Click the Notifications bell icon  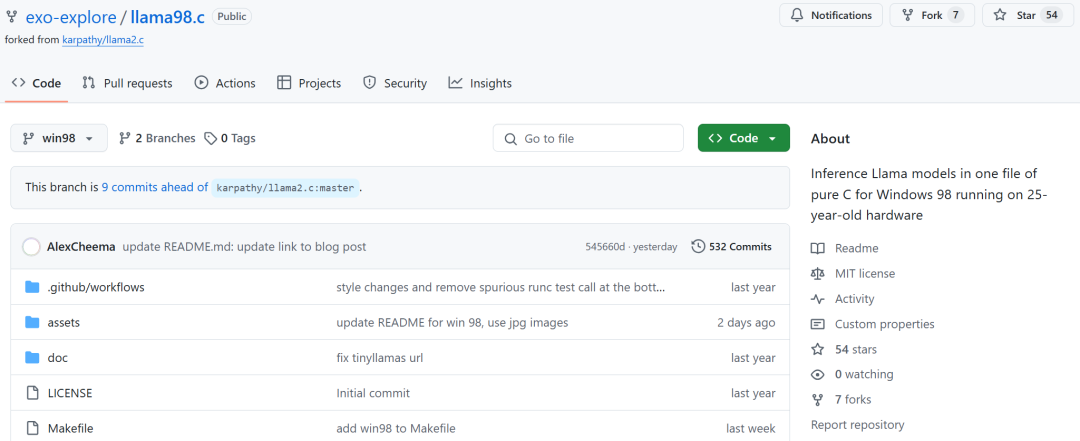[797, 15]
